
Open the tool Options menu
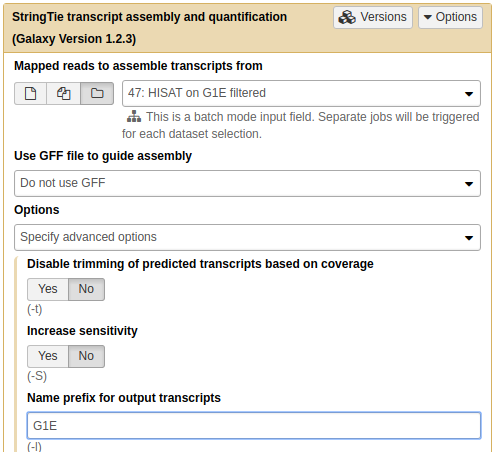point(450,17)
